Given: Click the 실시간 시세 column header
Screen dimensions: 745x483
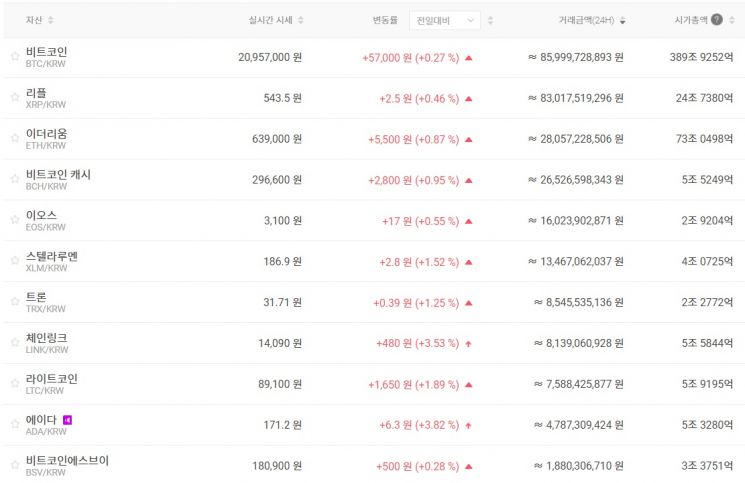Looking at the screenshot, I should coord(270,20).
